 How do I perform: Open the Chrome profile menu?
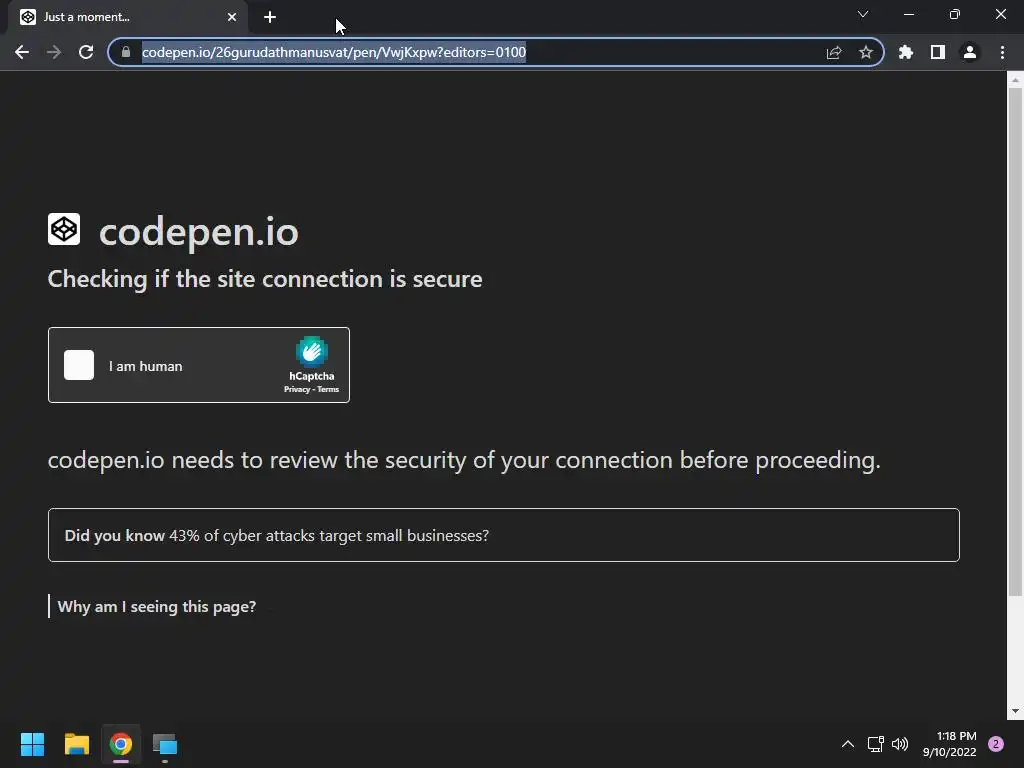(970, 52)
